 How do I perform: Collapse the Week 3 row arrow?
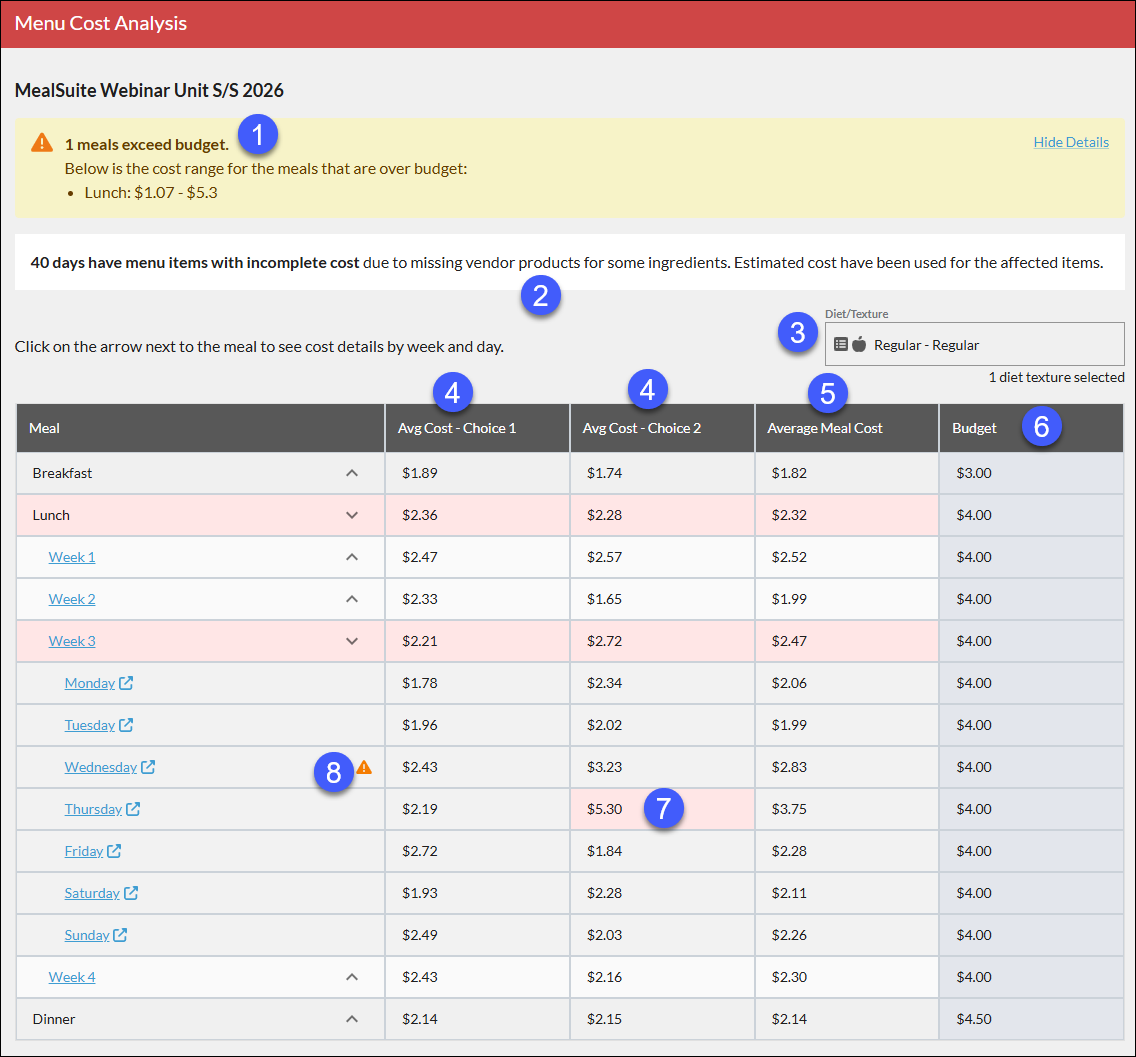click(x=352, y=641)
